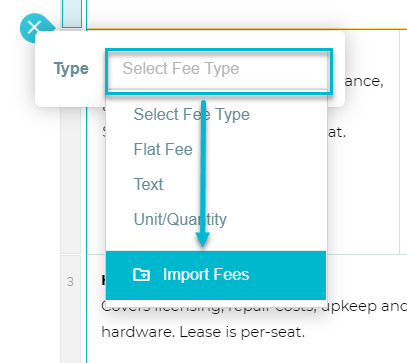This screenshot has width=407, height=363.
Task: Click the empty column right of the description
Action: [x=403, y=142]
